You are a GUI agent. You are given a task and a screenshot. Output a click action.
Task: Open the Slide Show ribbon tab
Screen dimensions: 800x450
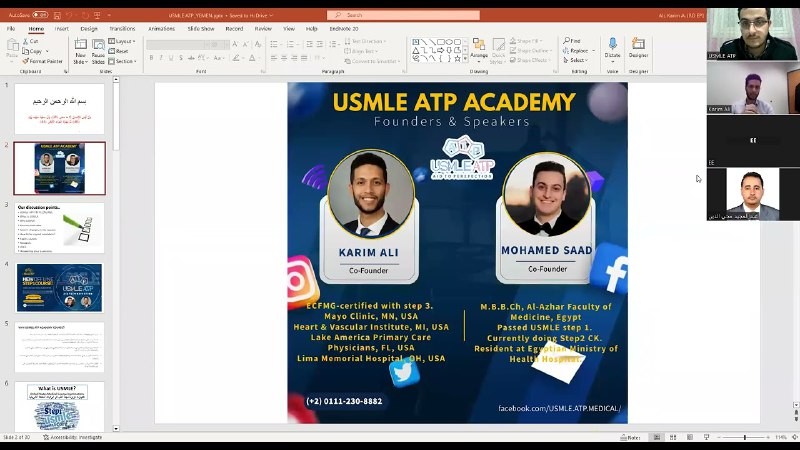click(x=201, y=29)
